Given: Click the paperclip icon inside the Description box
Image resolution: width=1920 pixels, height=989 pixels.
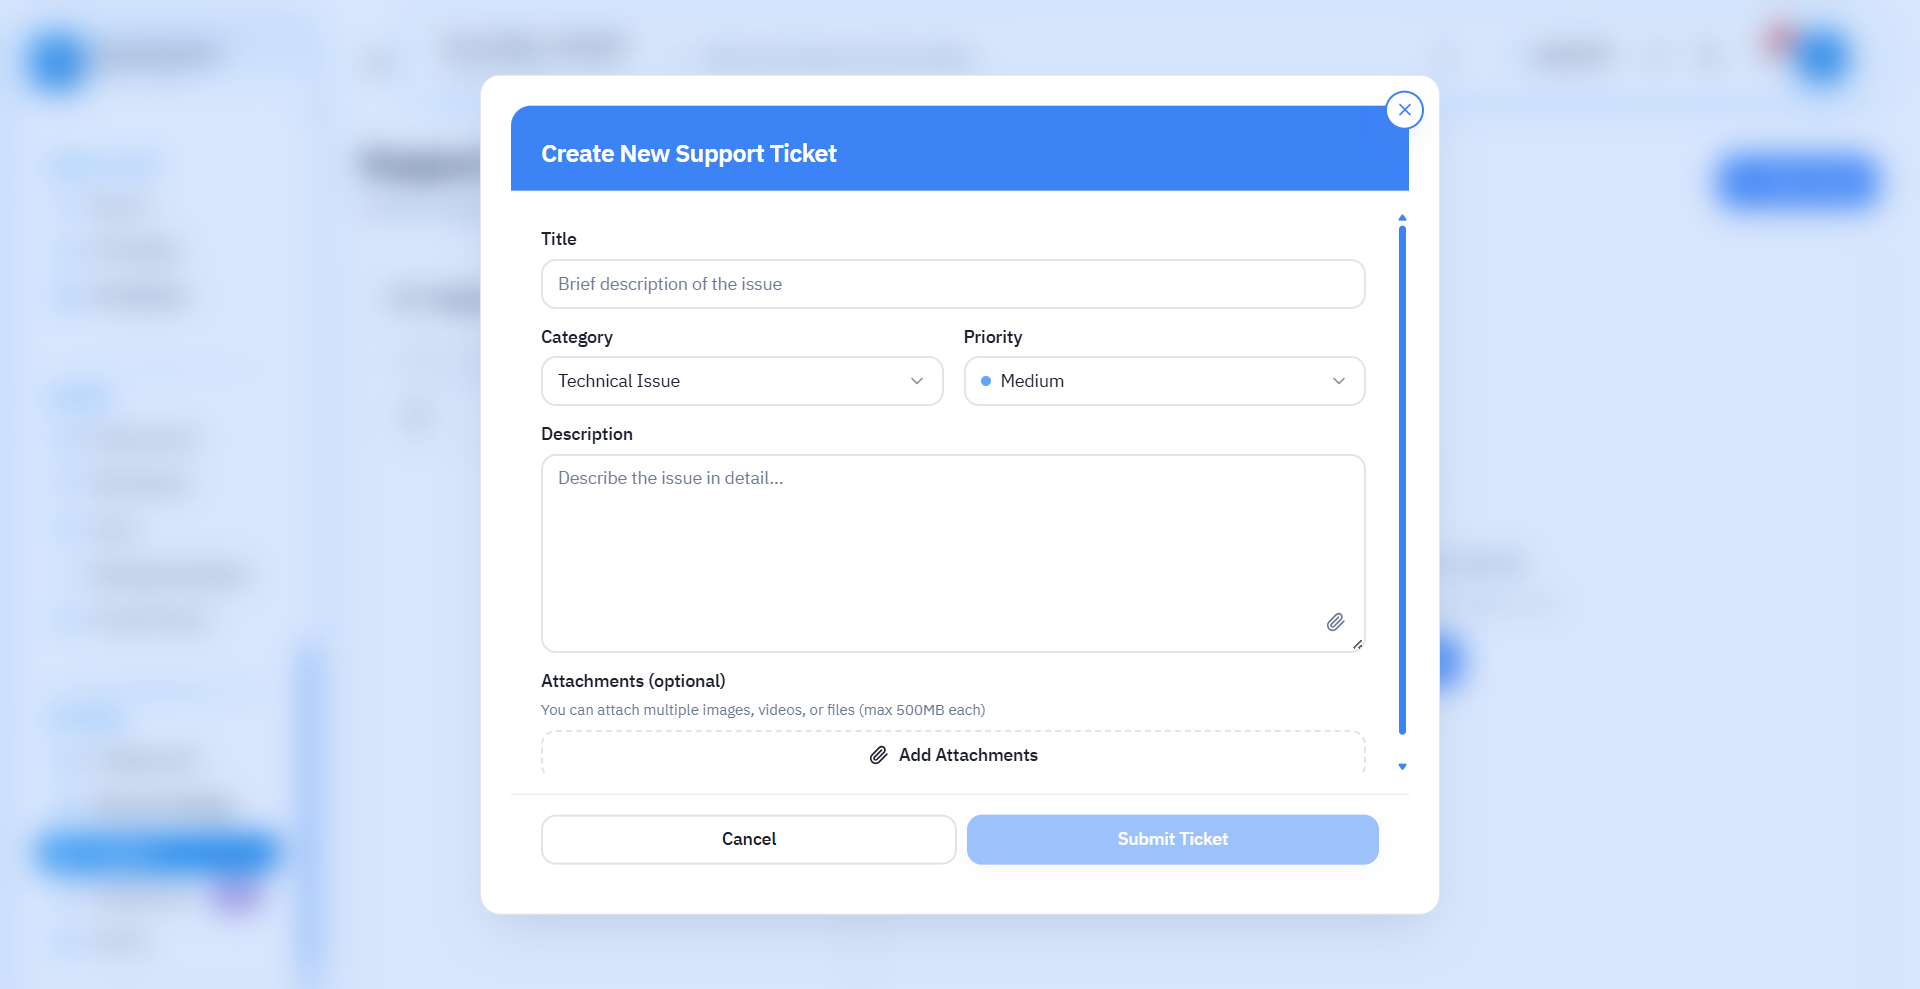Looking at the screenshot, I should [1335, 622].
